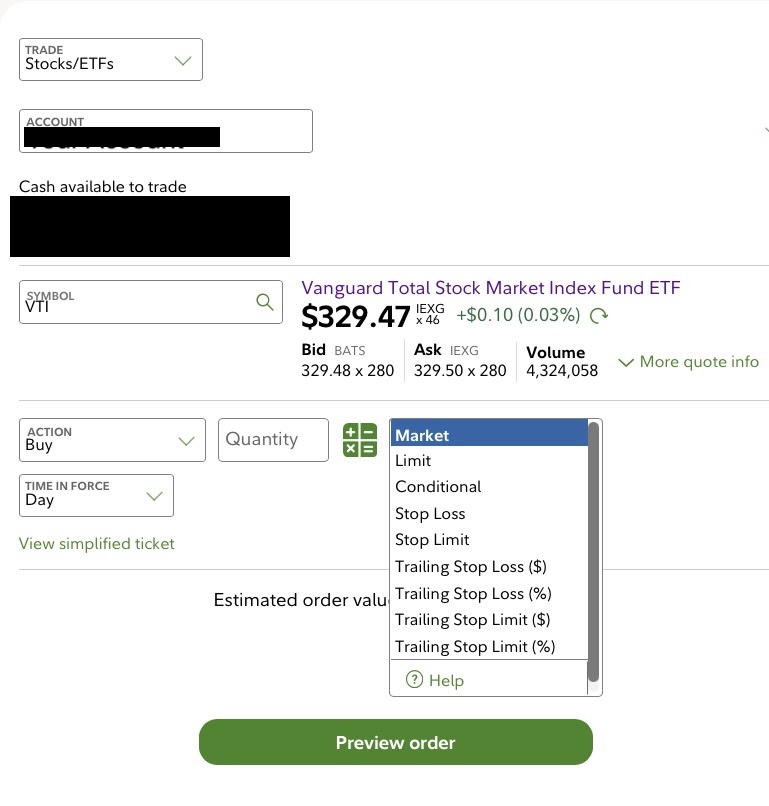Screen dimensions: 769x806
Task: Click the symbol search magnifier icon
Action: (x=264, y=302)
